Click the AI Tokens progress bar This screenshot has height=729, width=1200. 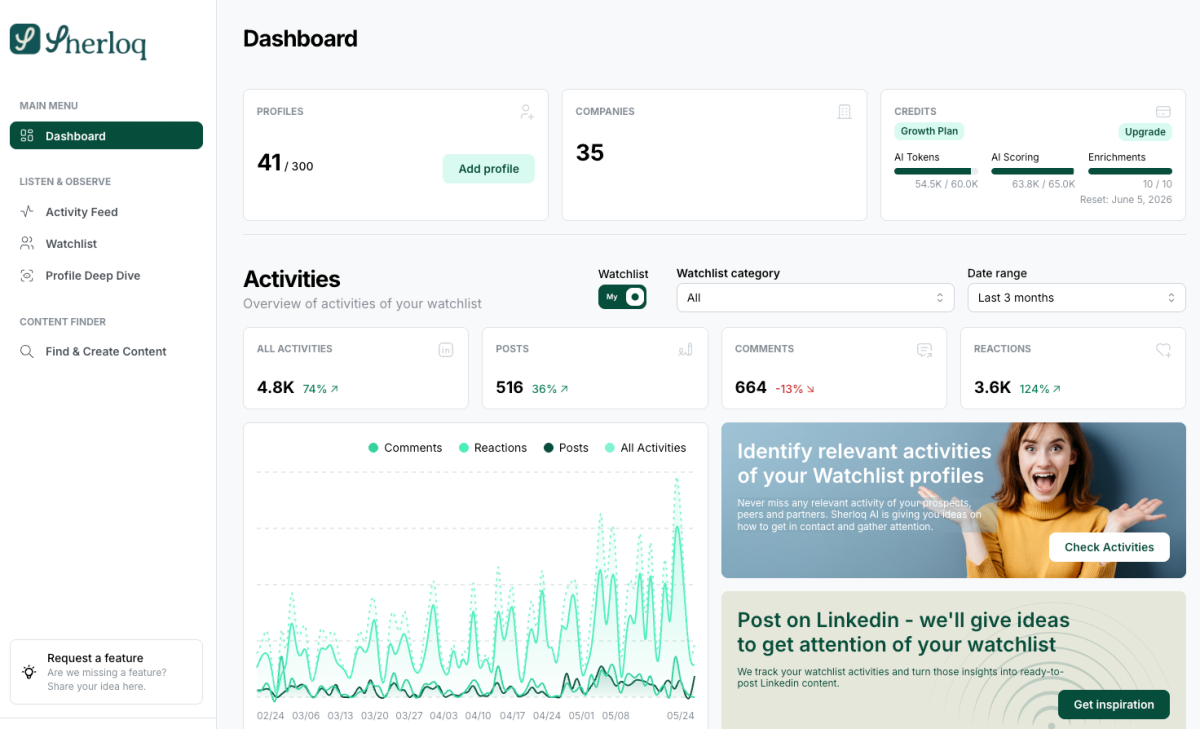coord(936,171)
